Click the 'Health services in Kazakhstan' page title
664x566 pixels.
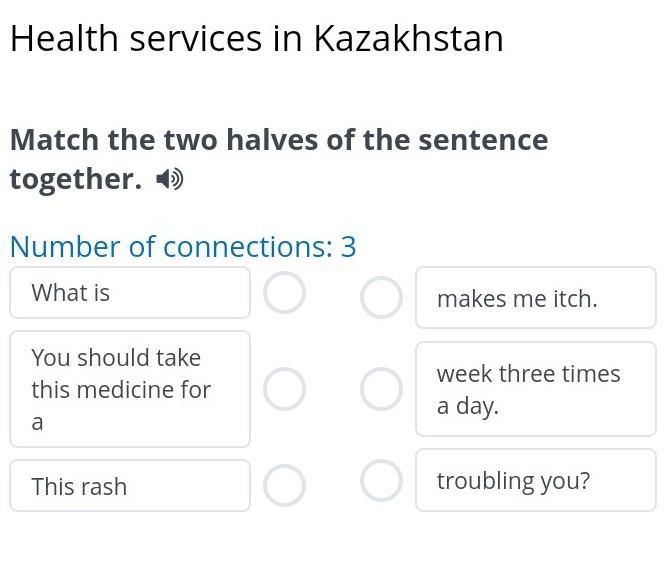coord(256,39)
